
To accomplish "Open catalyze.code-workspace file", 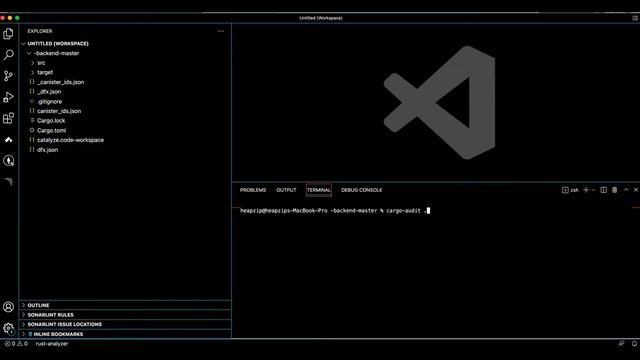I will click(70, 140).
